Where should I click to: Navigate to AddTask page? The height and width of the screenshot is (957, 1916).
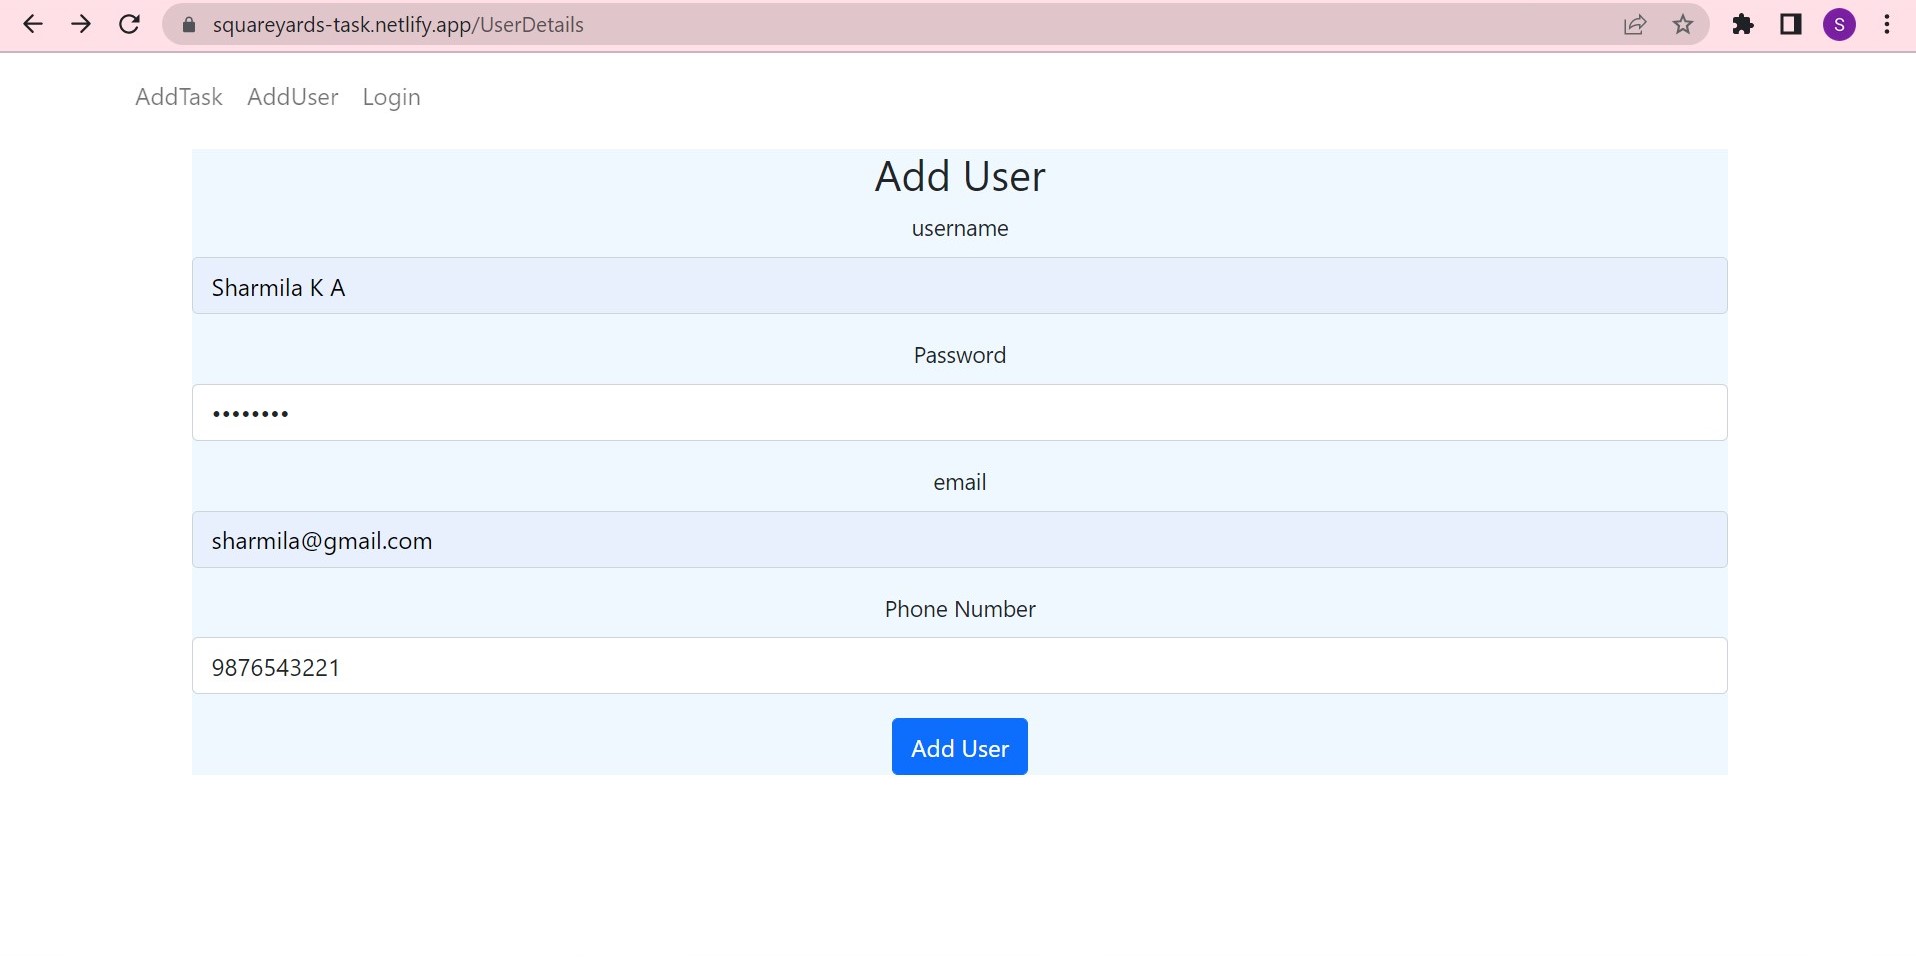[x=178, y=97]
